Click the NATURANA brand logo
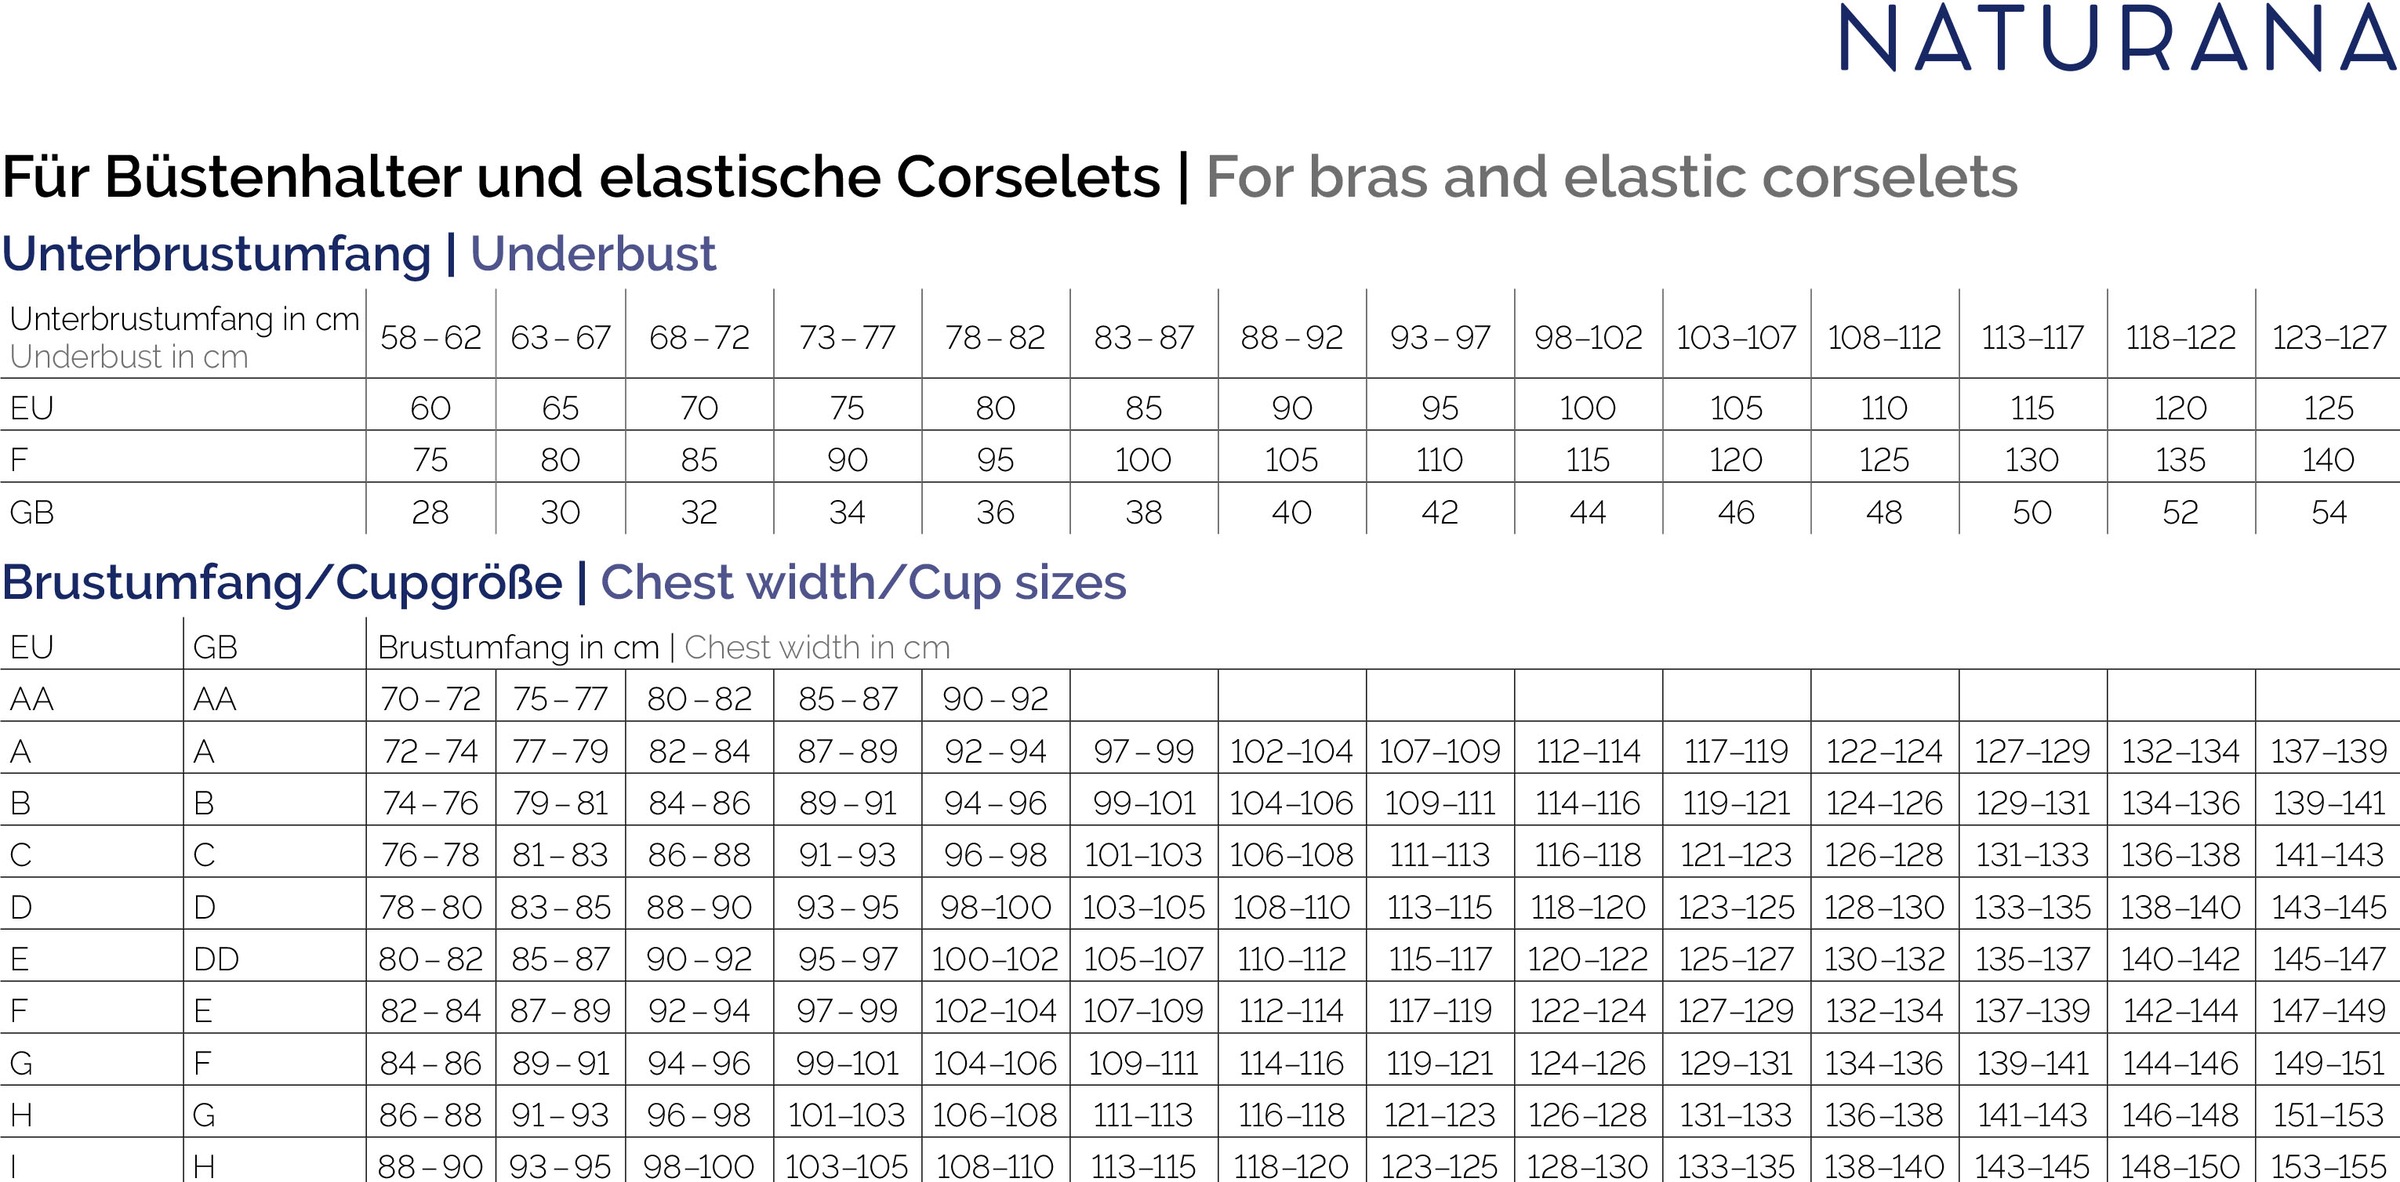 click(2116, 39)
